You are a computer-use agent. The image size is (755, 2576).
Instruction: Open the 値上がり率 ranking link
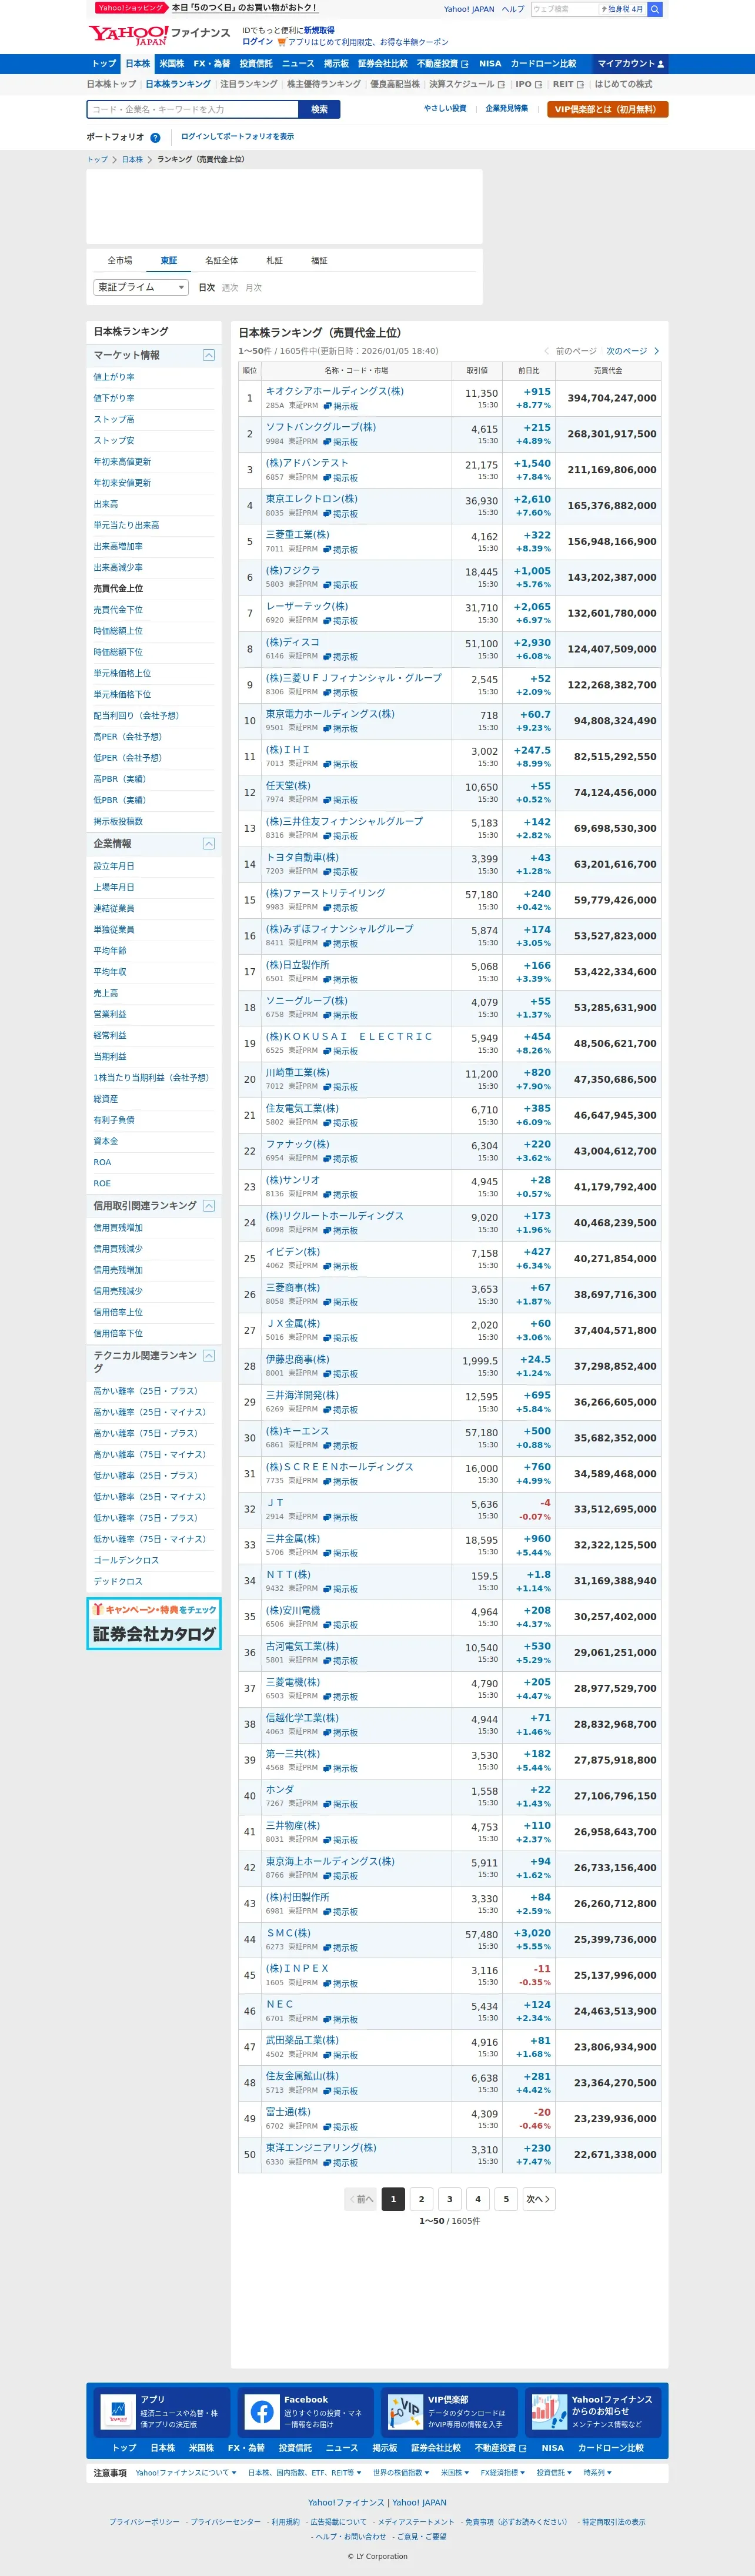click(114, 377)
